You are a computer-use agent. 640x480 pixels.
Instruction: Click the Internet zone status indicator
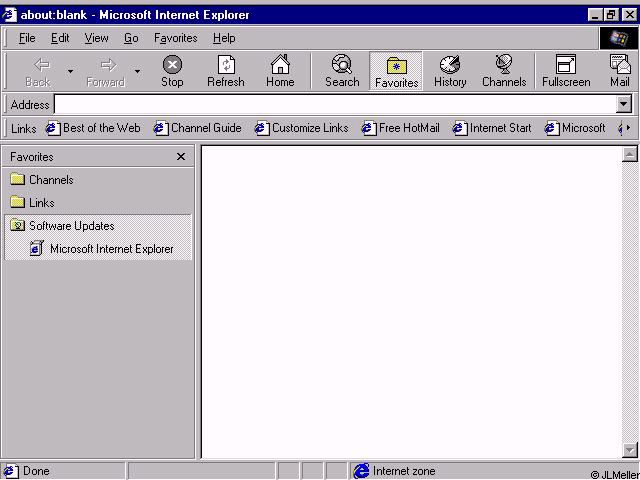394,471
